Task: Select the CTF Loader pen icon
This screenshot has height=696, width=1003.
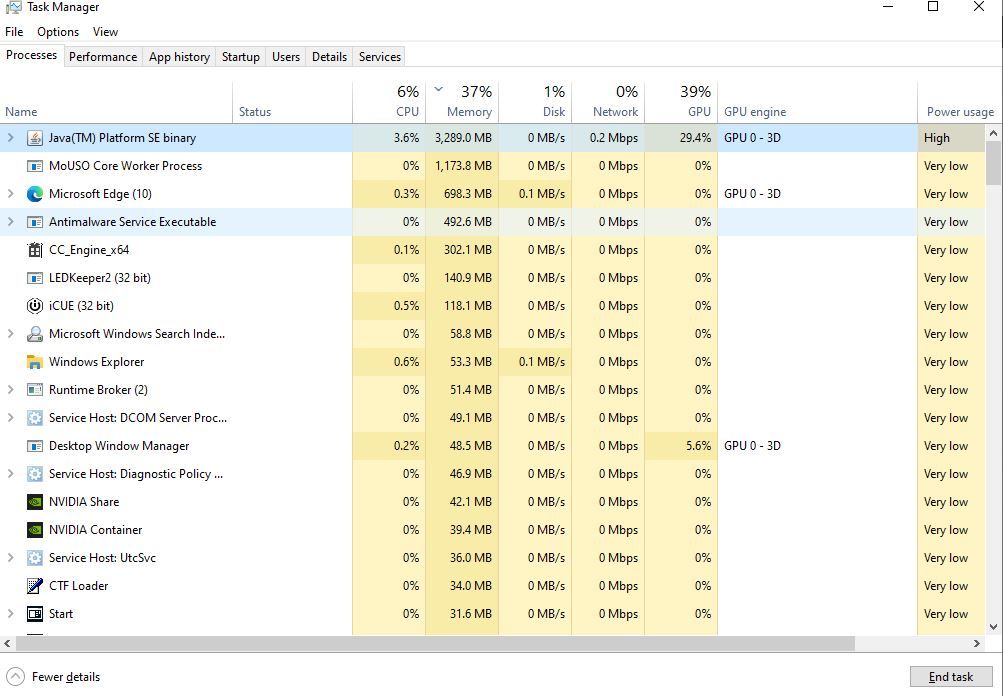Action: click(x=35, y=586)
